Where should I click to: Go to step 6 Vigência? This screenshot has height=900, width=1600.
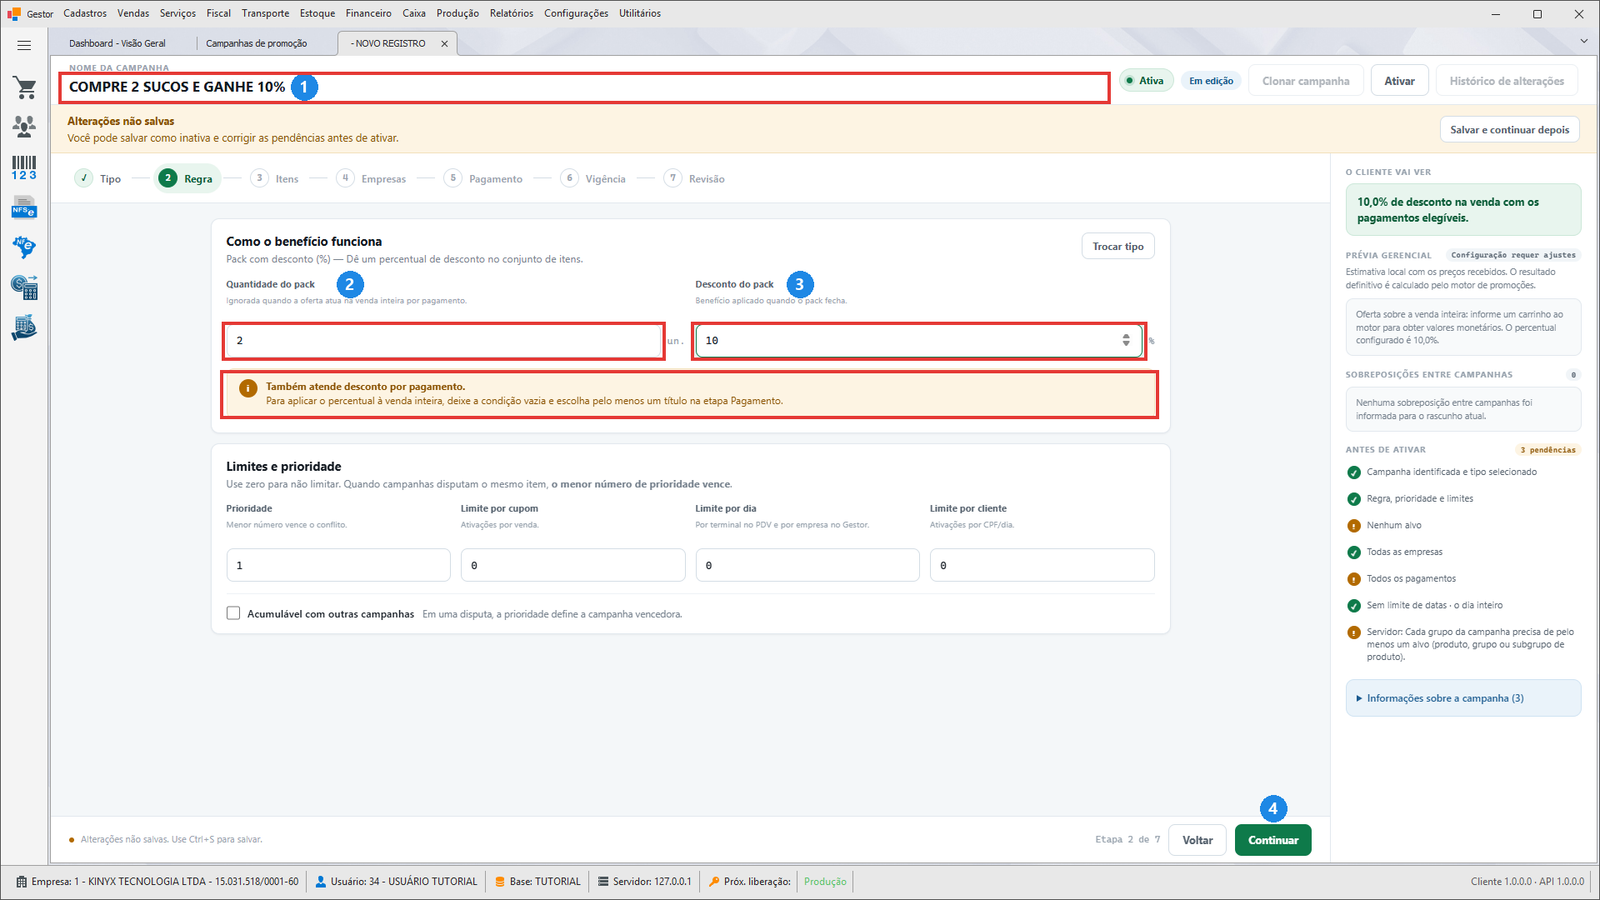594,178
